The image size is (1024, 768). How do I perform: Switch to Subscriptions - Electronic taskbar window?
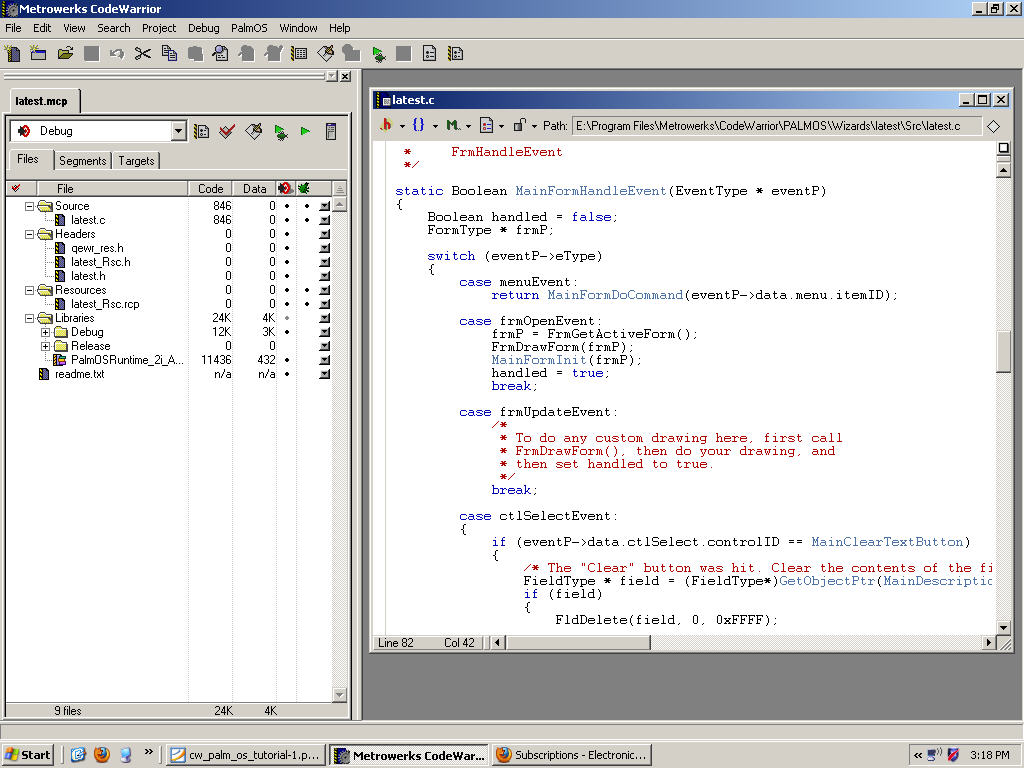click(x=572, y=755)
